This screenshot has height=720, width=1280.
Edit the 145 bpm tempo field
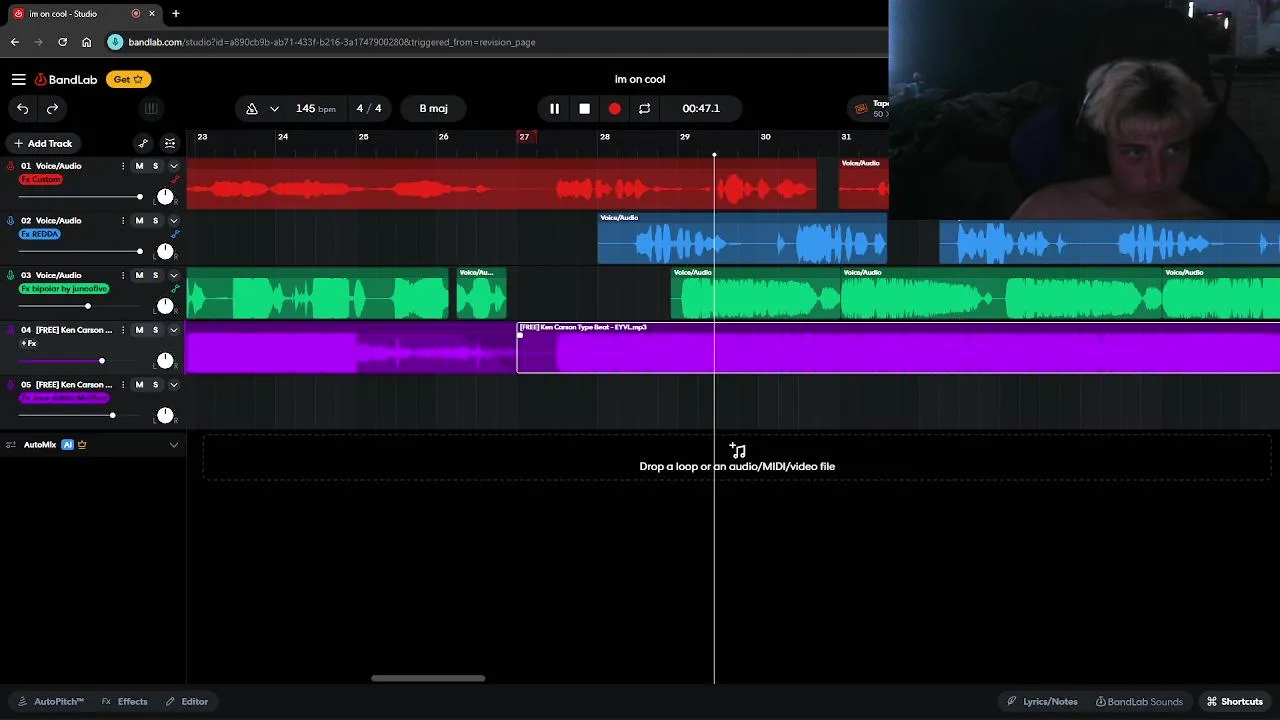[x=315, y=108]
